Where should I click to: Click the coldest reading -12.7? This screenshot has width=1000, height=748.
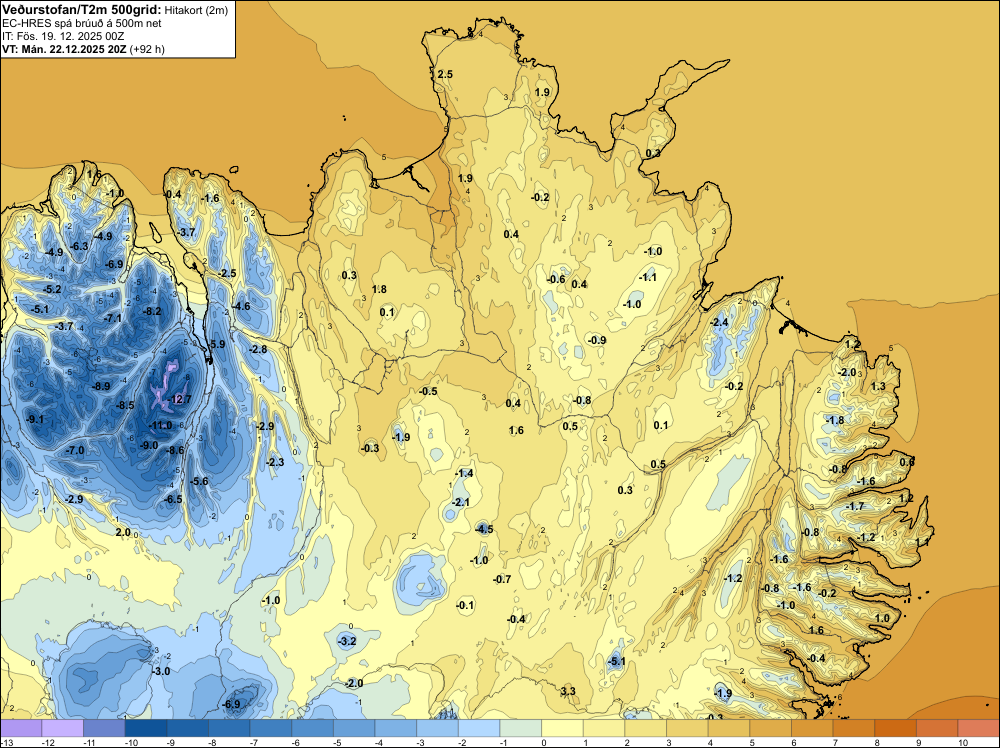(x=179, y=400)
